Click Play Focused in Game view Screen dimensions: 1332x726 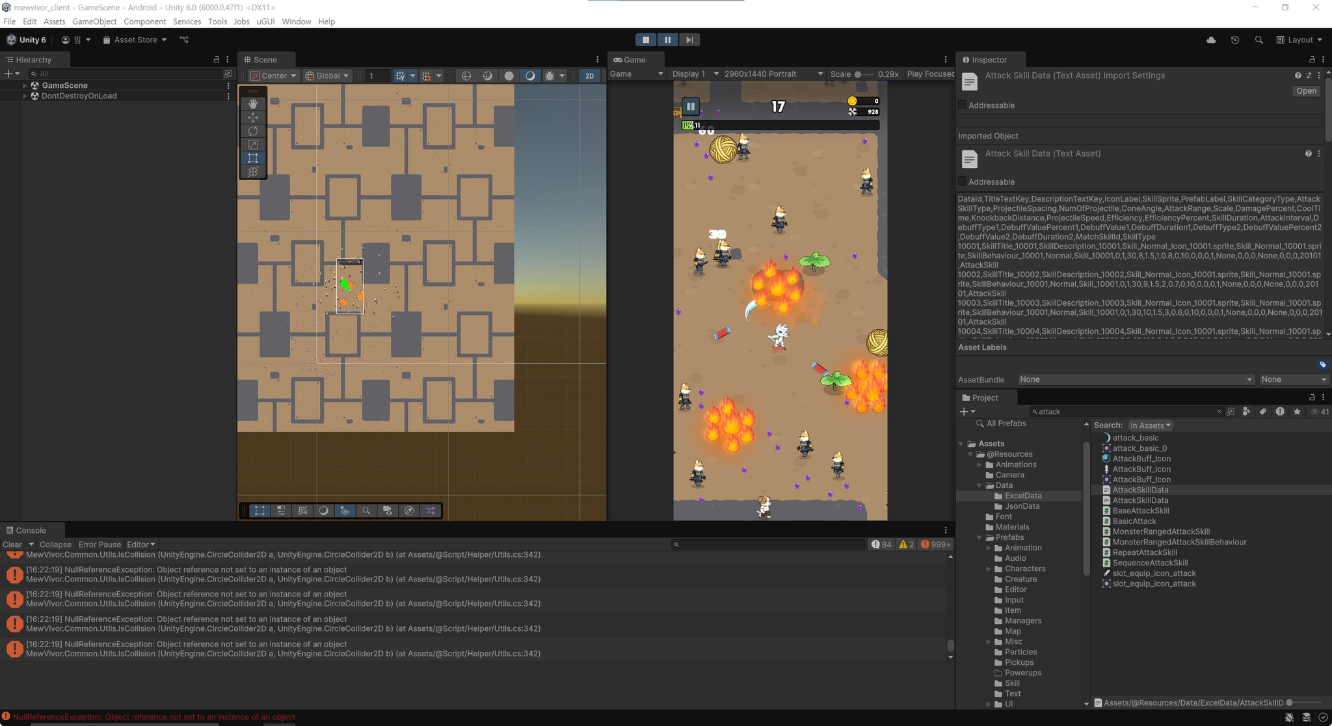pos(930,74)
